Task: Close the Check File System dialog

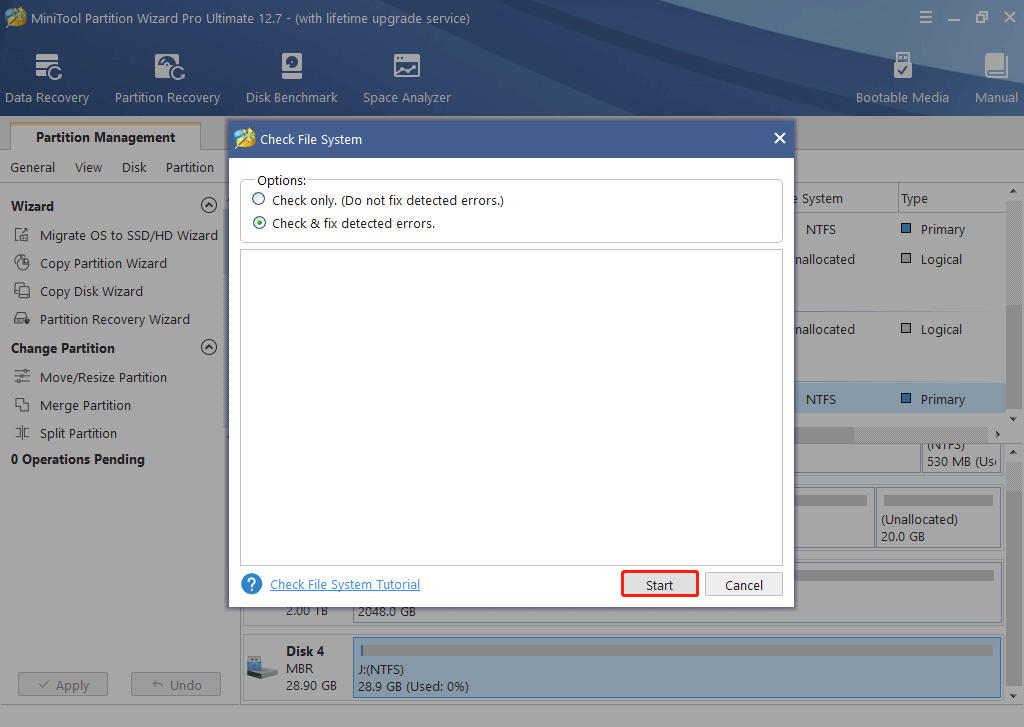Action: pos(779,138)
